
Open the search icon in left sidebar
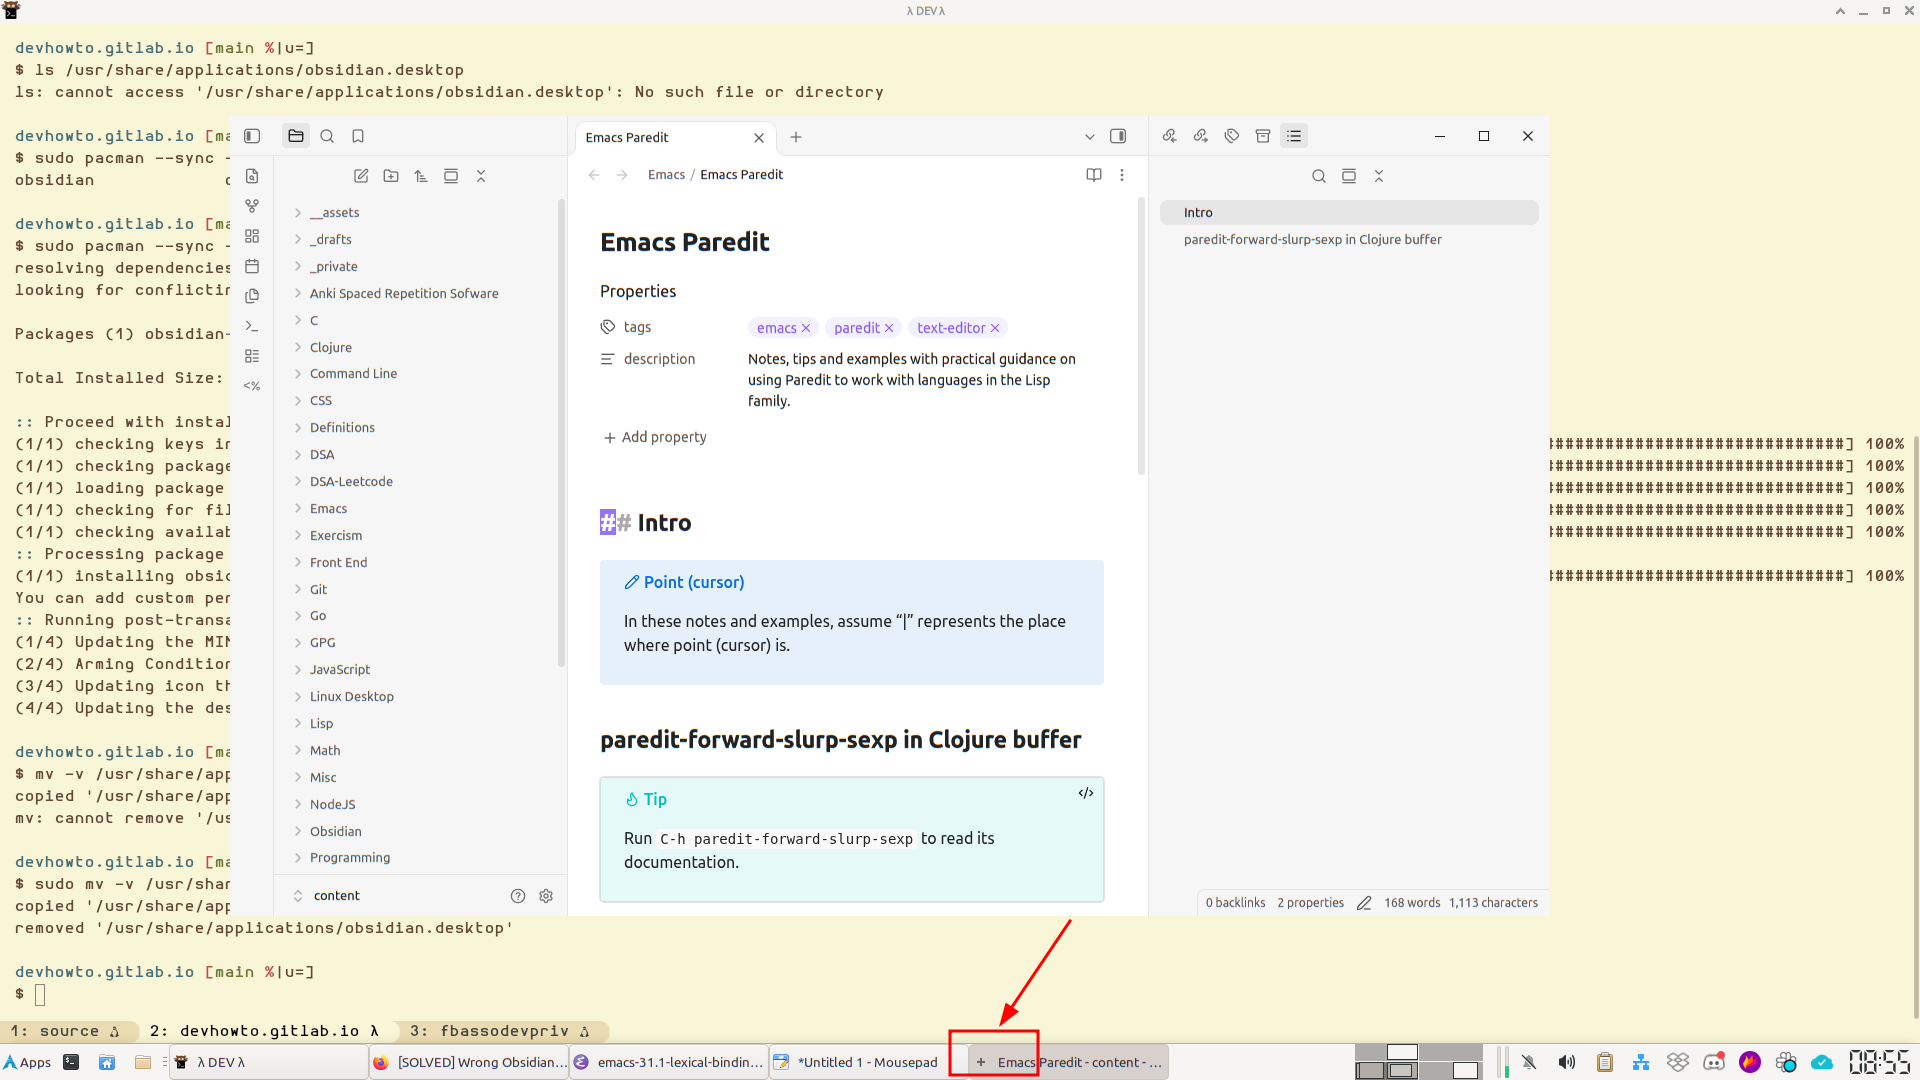coord(327,136)
